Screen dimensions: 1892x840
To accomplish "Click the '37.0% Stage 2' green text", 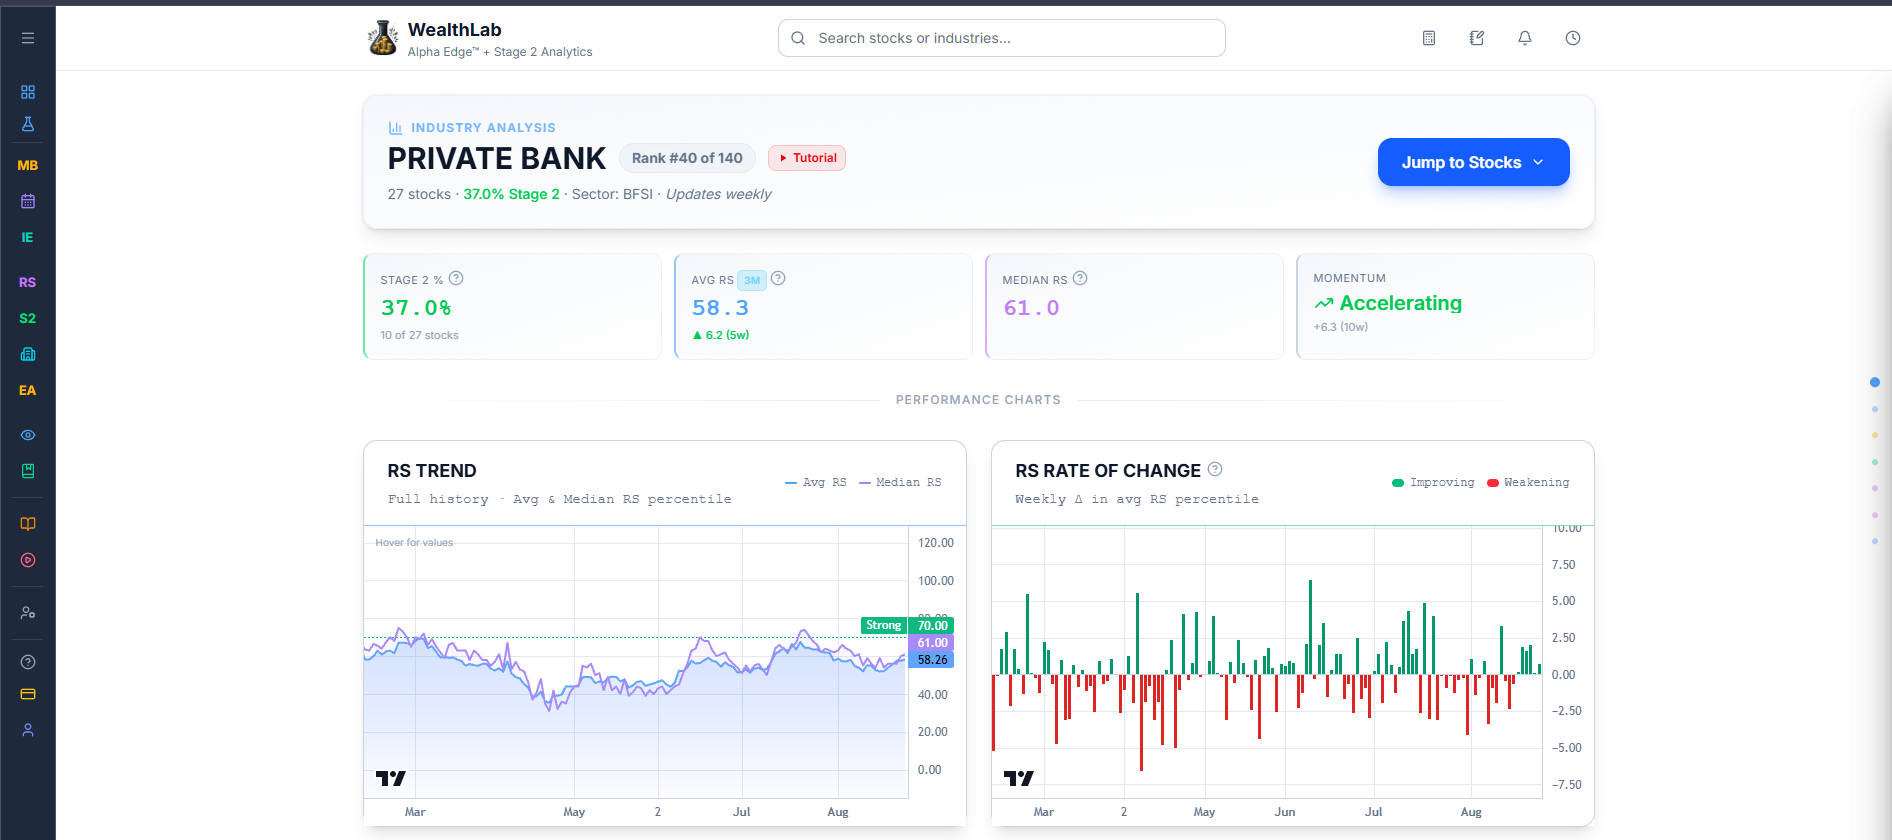I will tap(511, 194).
